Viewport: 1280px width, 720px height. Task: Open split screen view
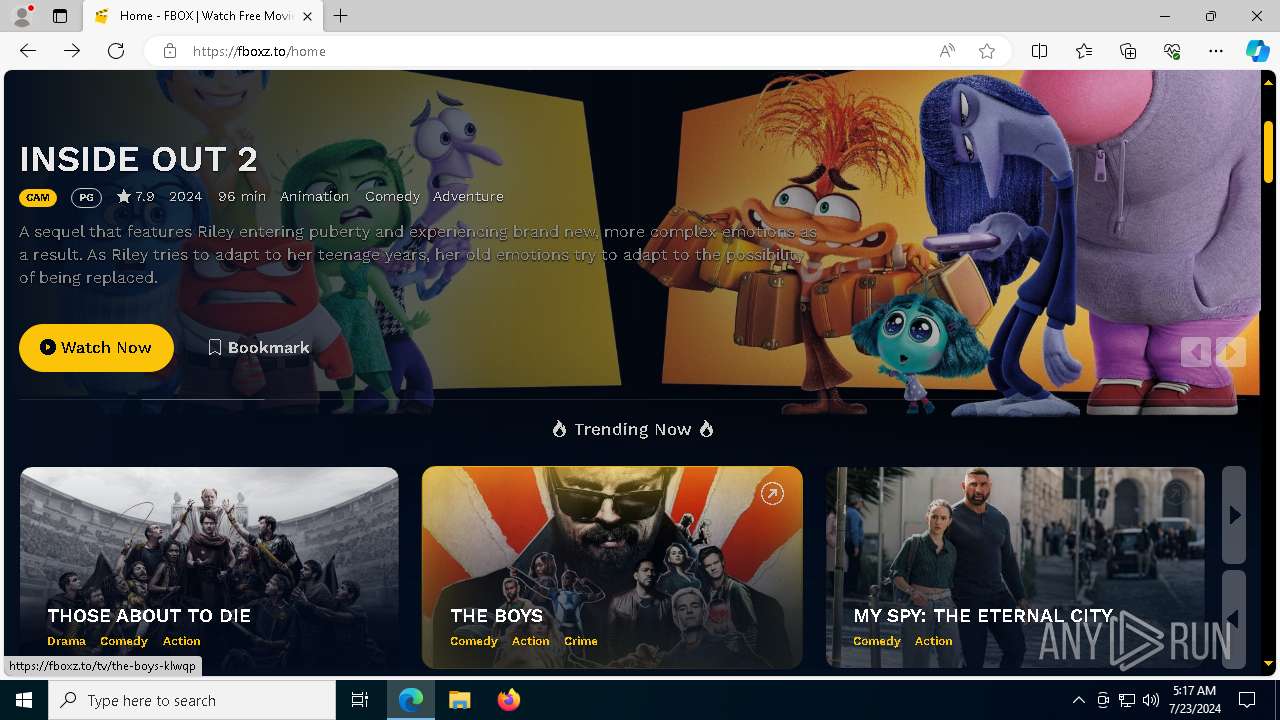[x=1040, y=51]
